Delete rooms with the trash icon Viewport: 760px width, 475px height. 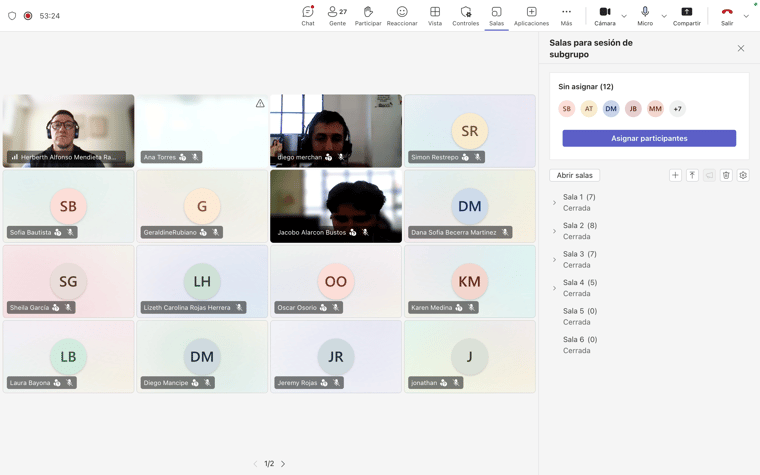pyautogui.click(x=726, y=175)
